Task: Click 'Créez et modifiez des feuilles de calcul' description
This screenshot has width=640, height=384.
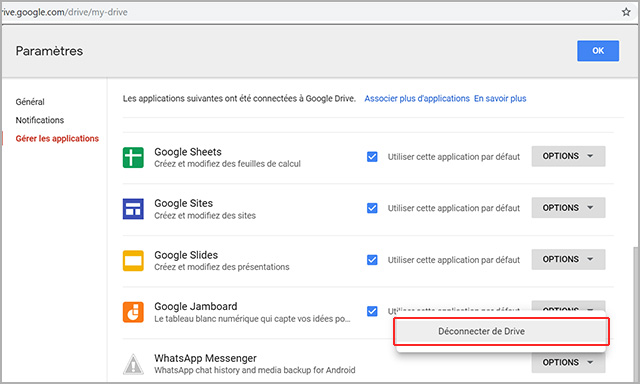Action: 227,164
